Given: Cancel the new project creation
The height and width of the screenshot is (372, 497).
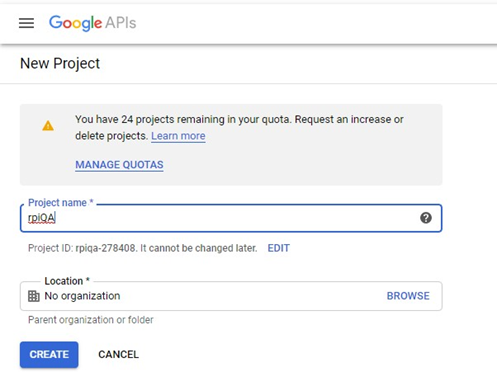Looking at the screenshot, I should click(x=118, y=354).
